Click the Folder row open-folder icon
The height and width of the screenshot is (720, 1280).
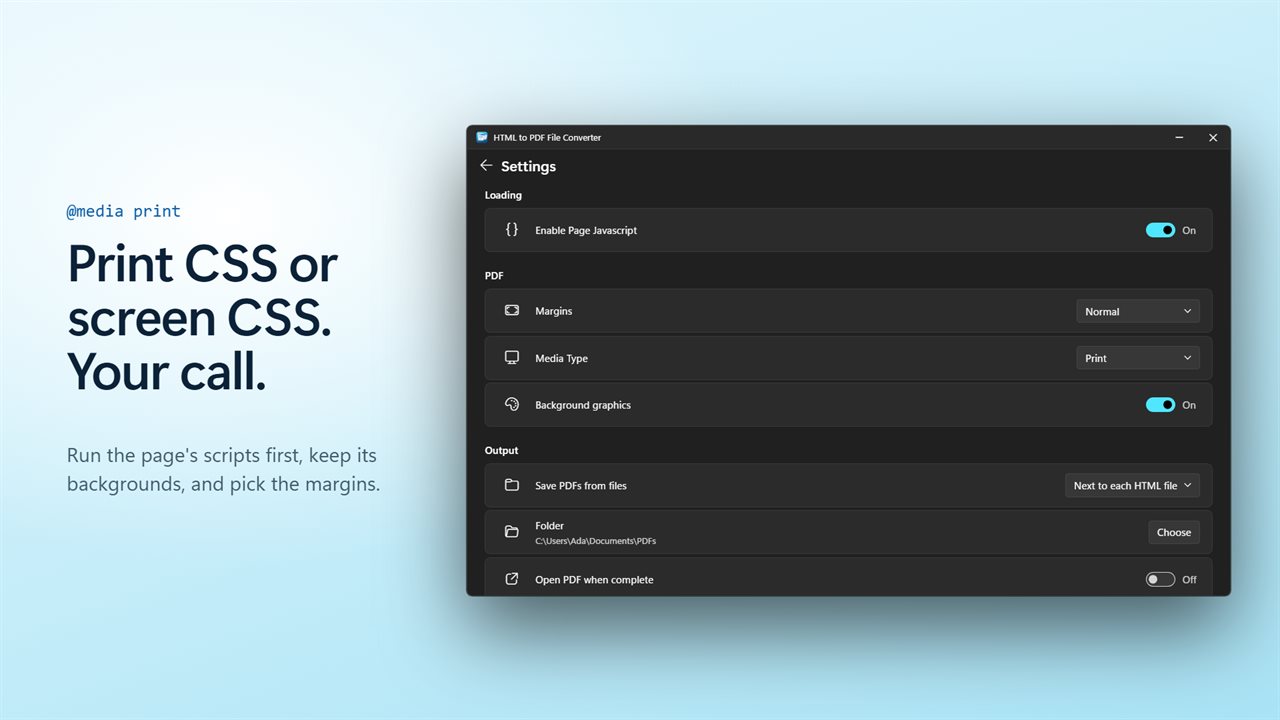coord(512,532)
